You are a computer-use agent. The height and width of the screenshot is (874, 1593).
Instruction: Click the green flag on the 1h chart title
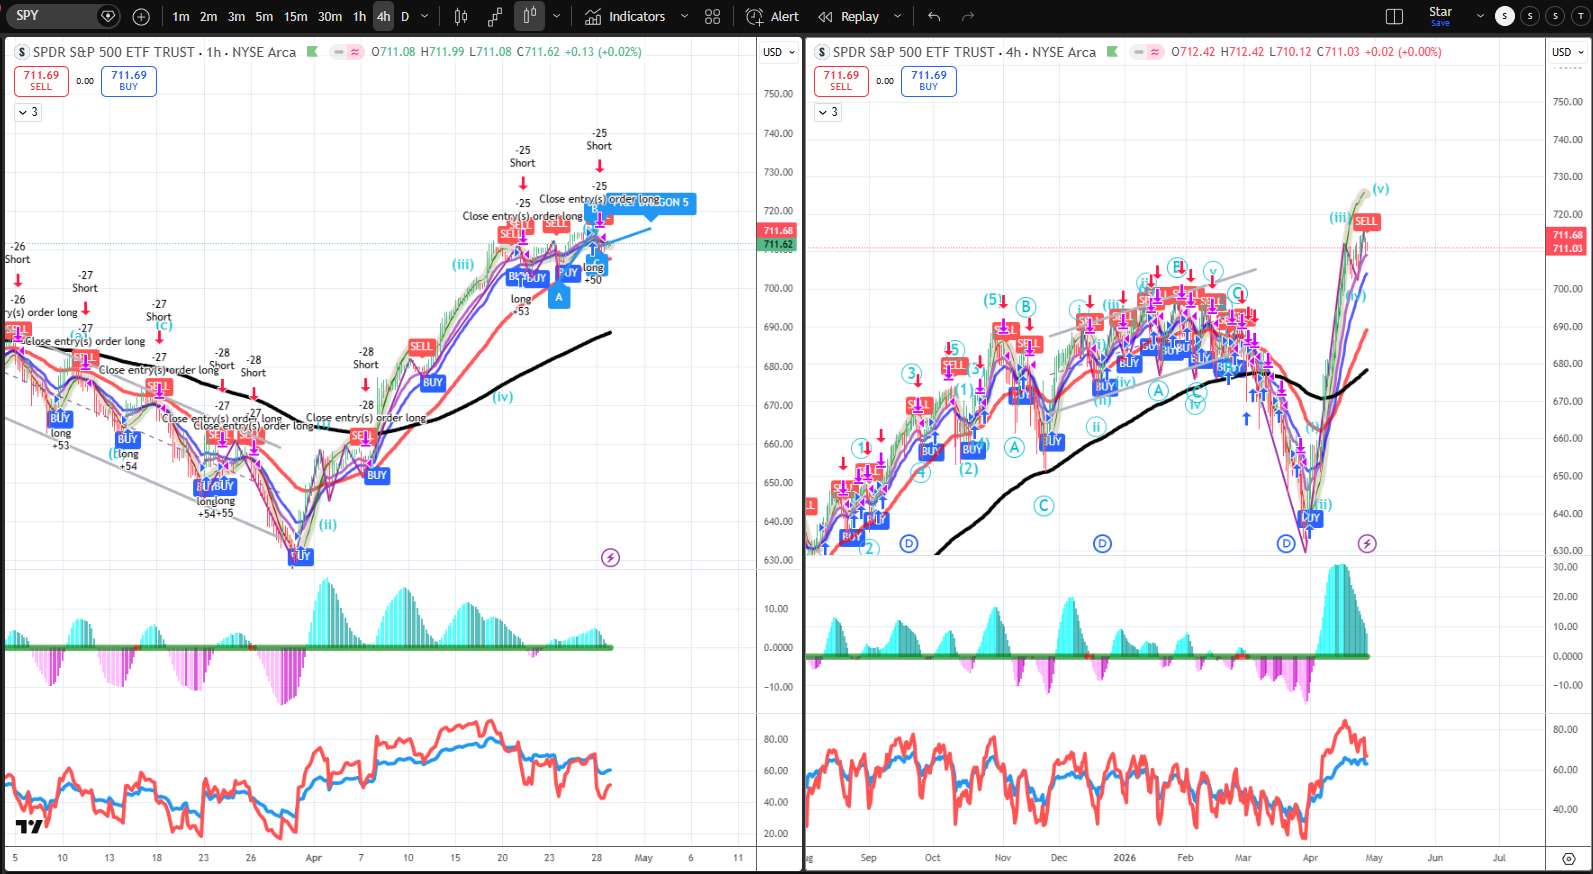312,51
